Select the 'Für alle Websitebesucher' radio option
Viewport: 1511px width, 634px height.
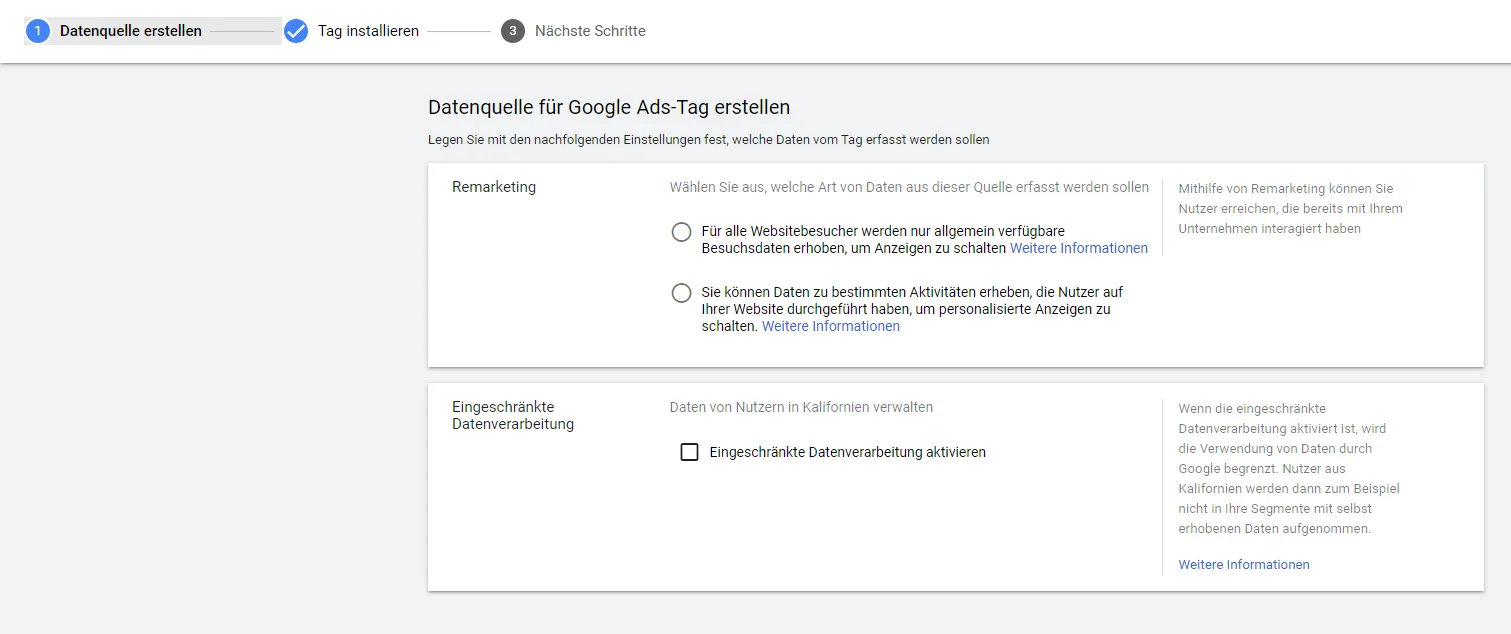click(x=681, y=232)
